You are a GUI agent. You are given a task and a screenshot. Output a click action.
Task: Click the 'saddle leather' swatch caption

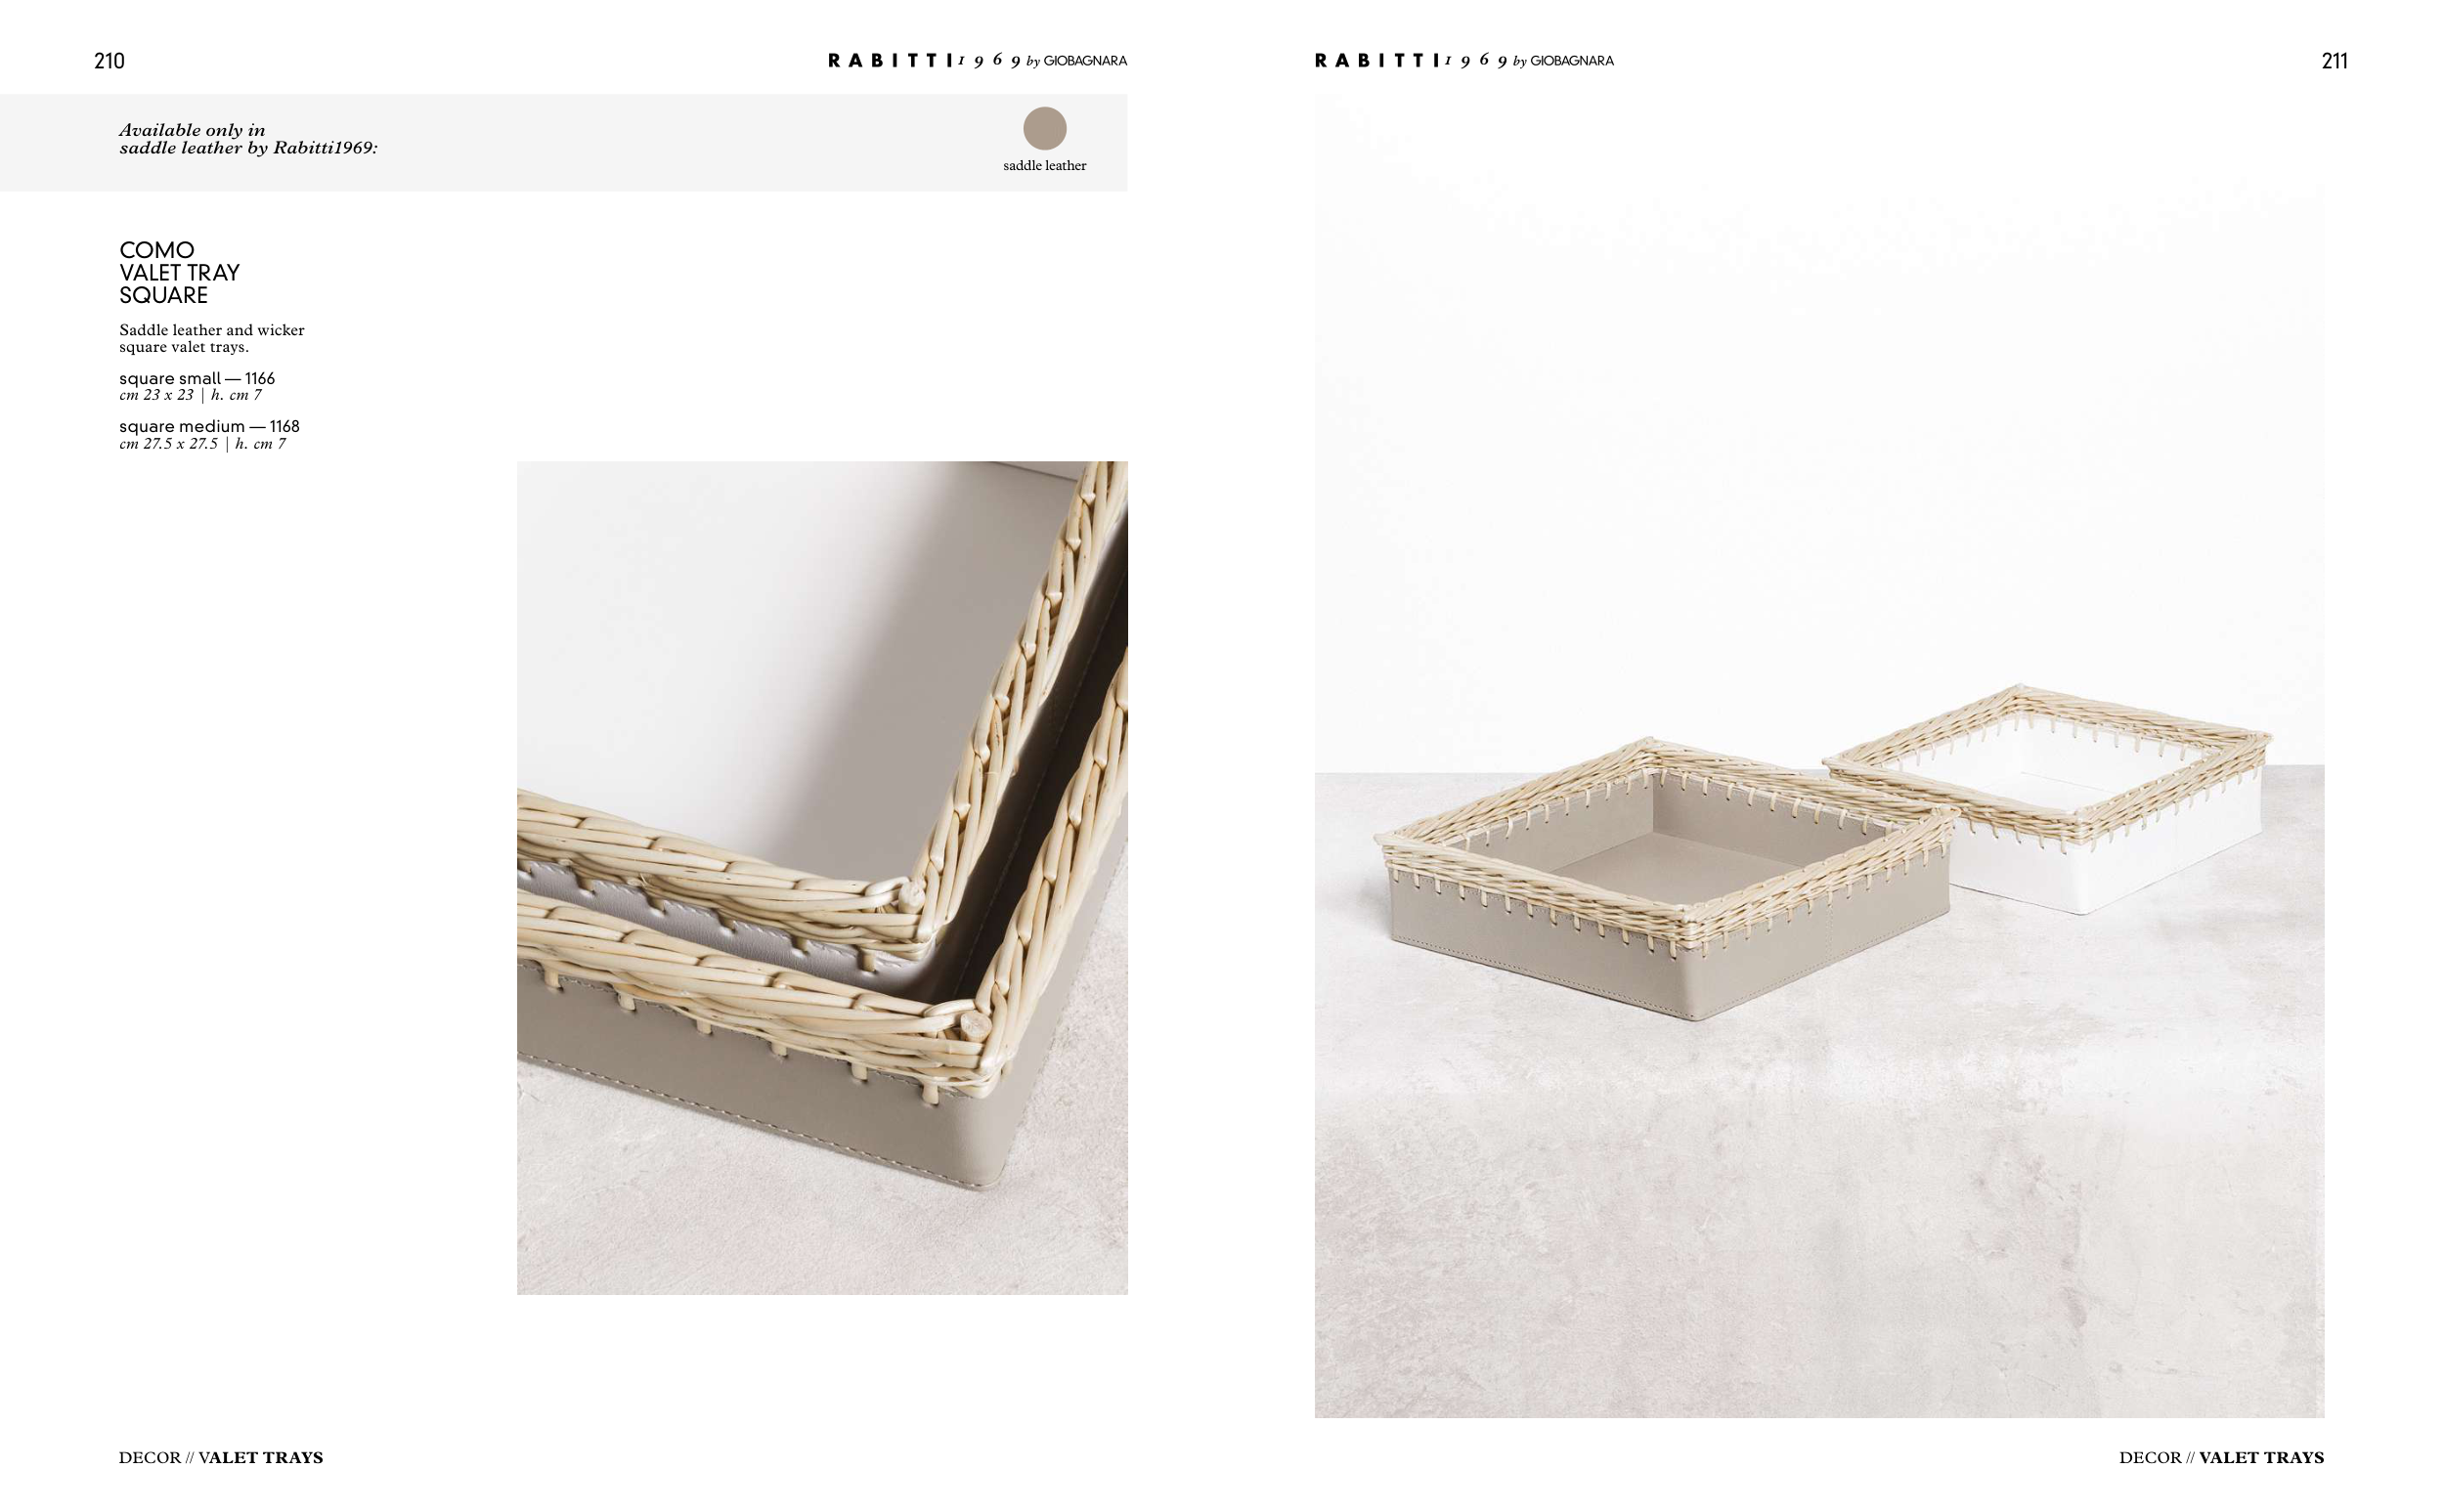point(1044,165)
